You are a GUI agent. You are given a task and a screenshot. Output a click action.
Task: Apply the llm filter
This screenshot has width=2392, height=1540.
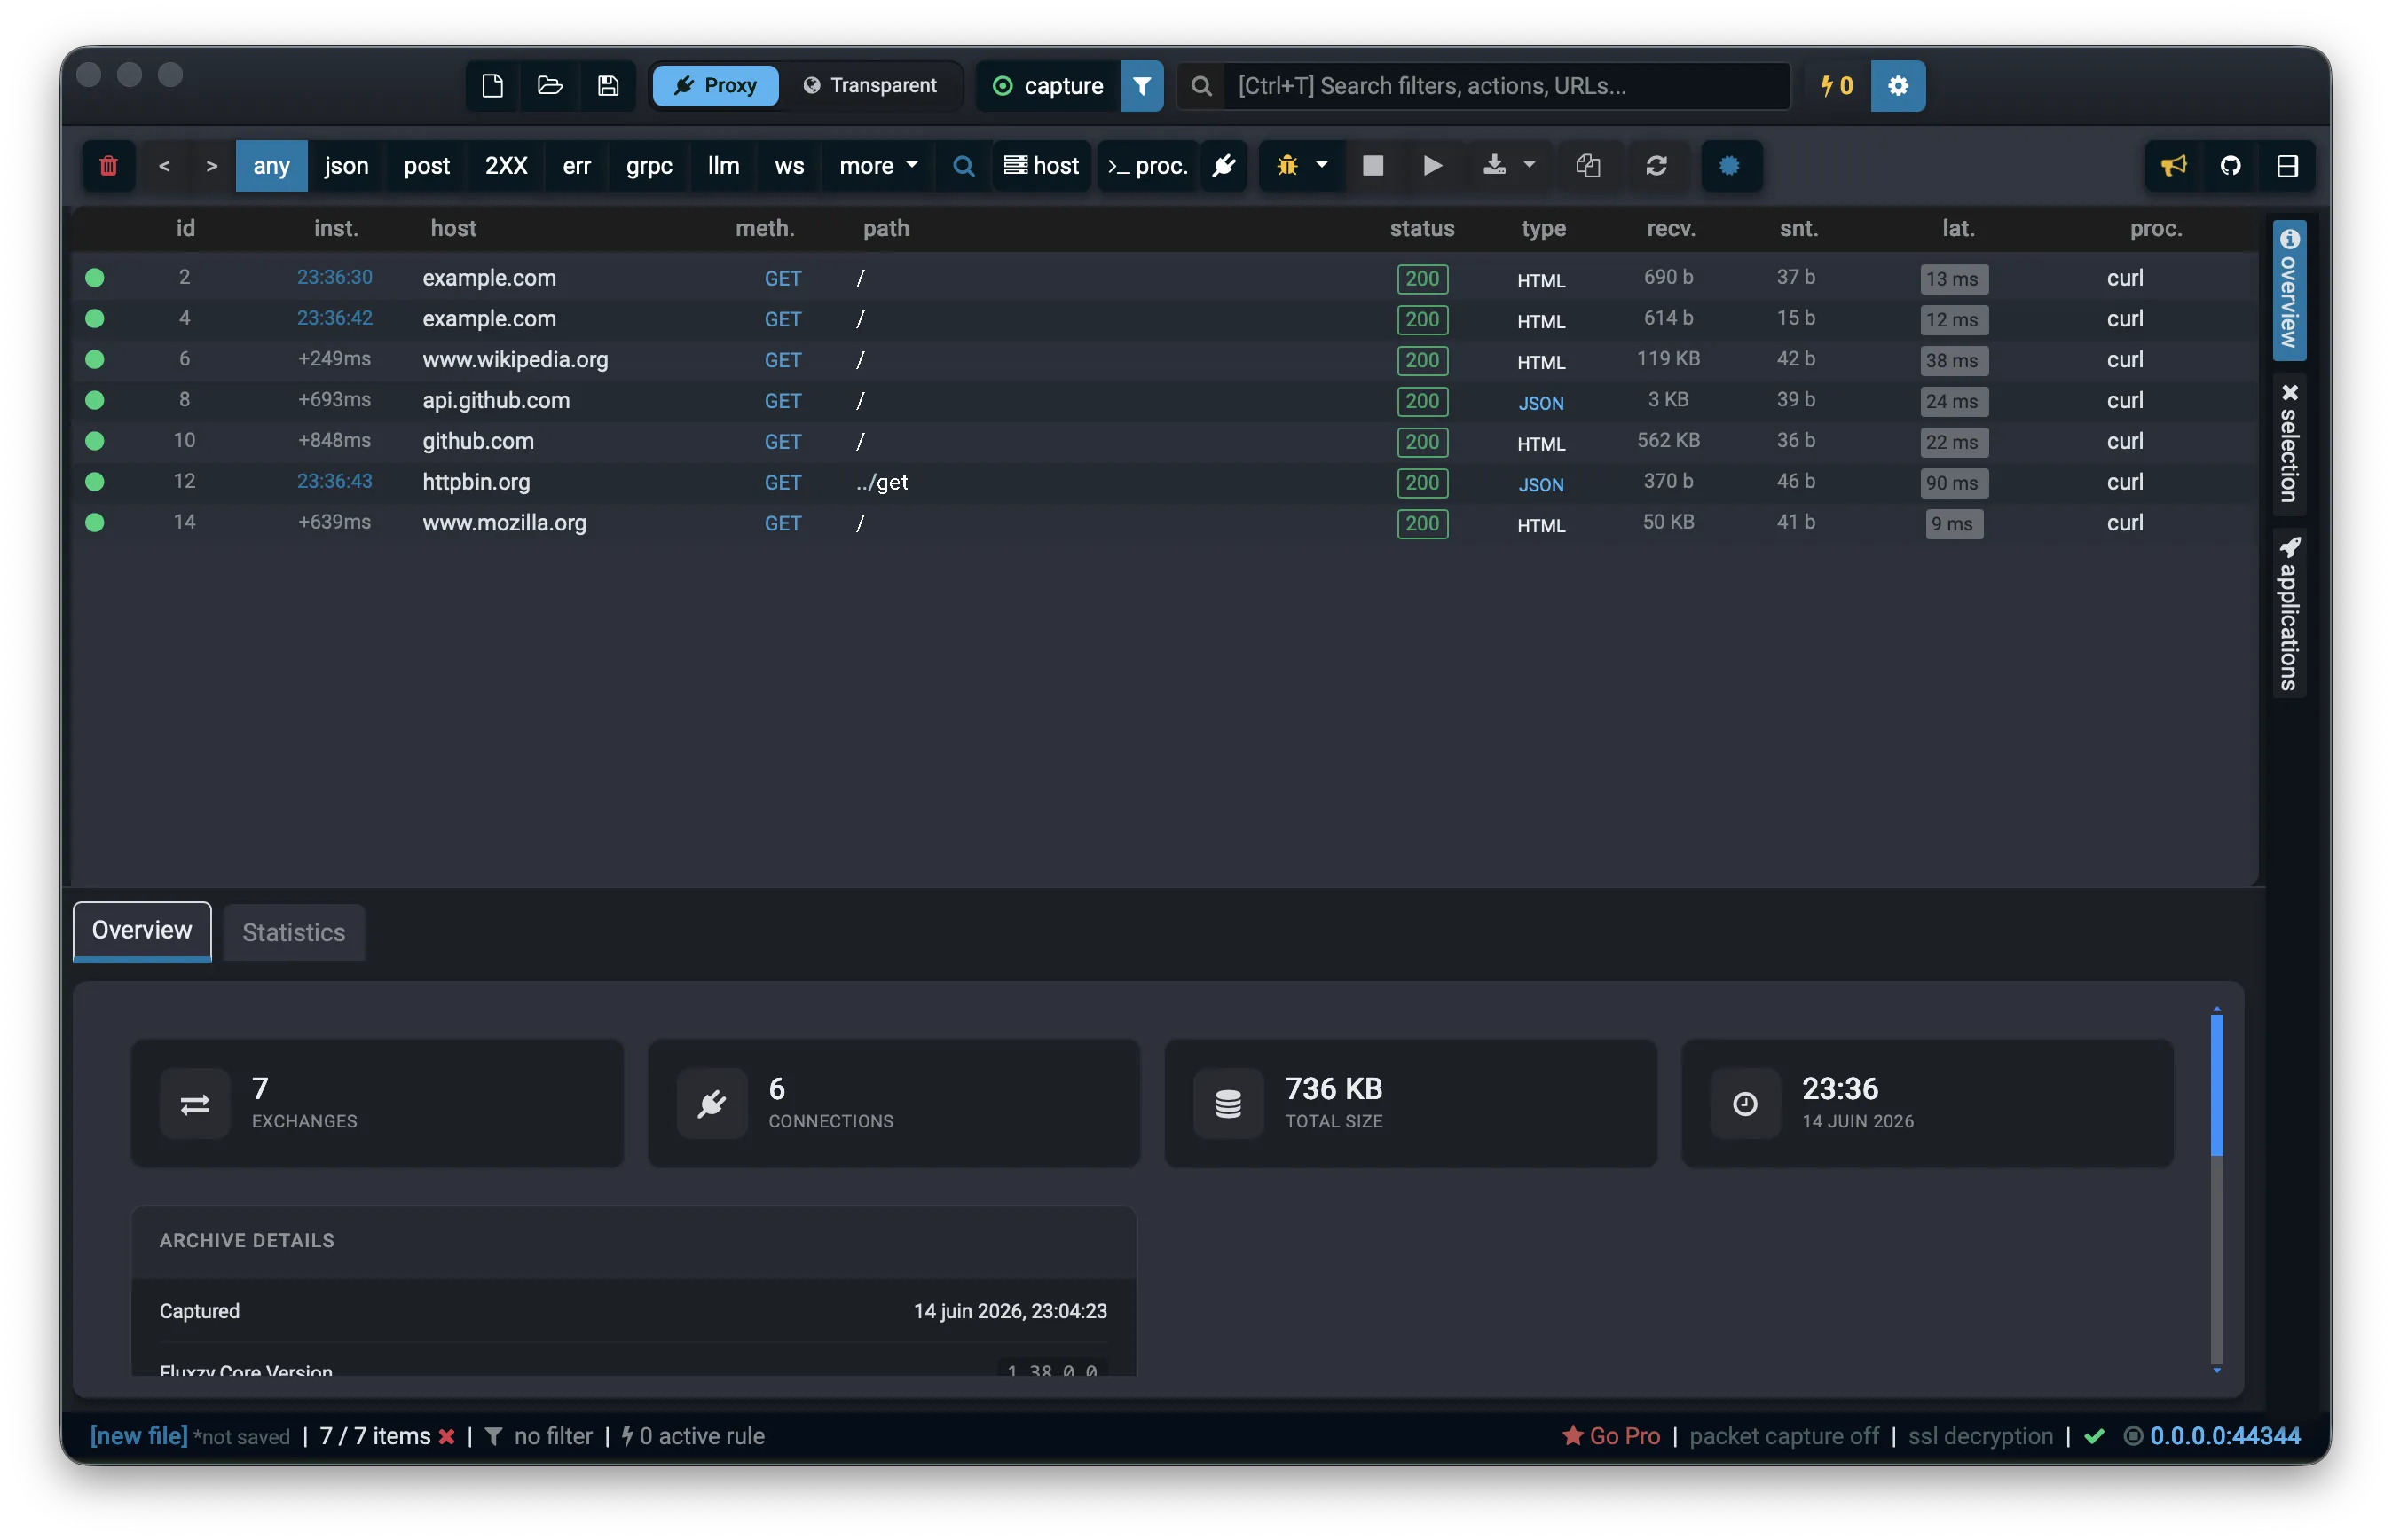pos(723,166)
